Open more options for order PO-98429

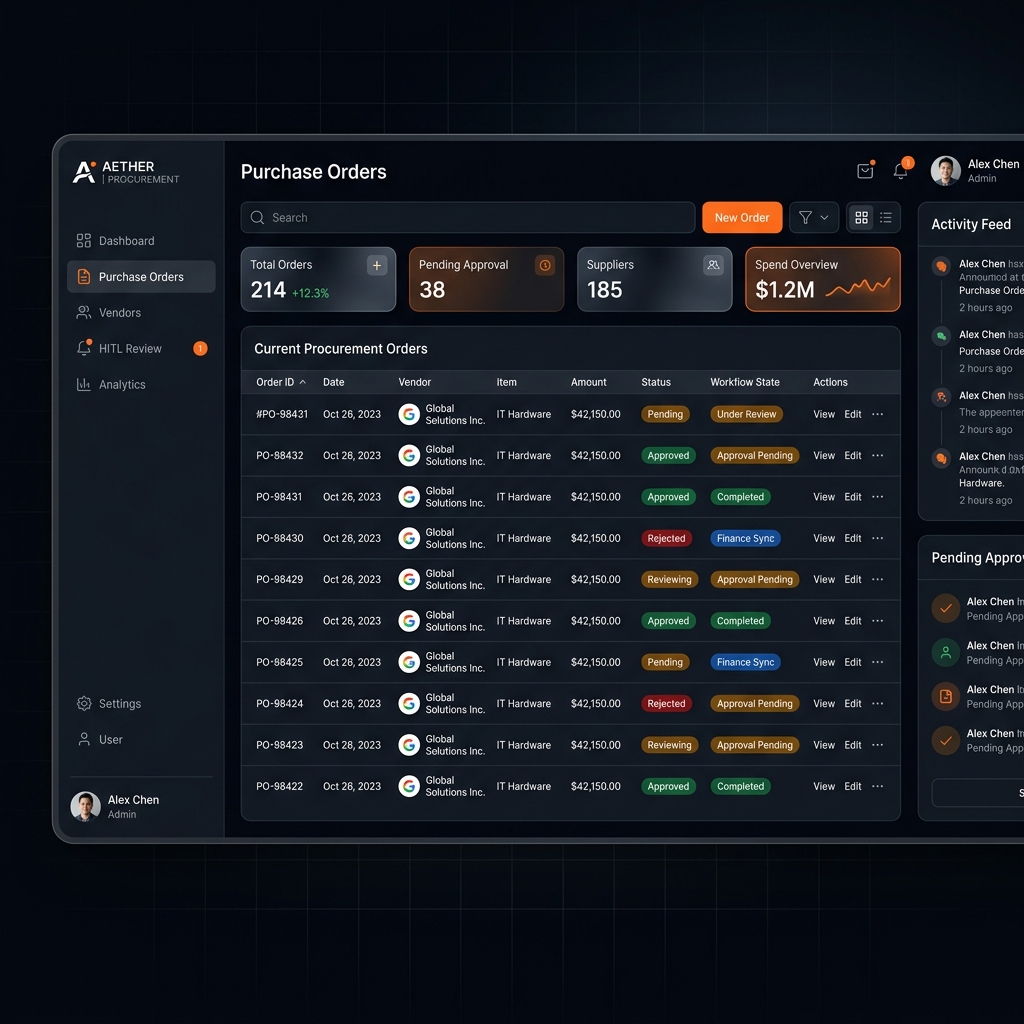pyautogui.click(x=877, y=579)
